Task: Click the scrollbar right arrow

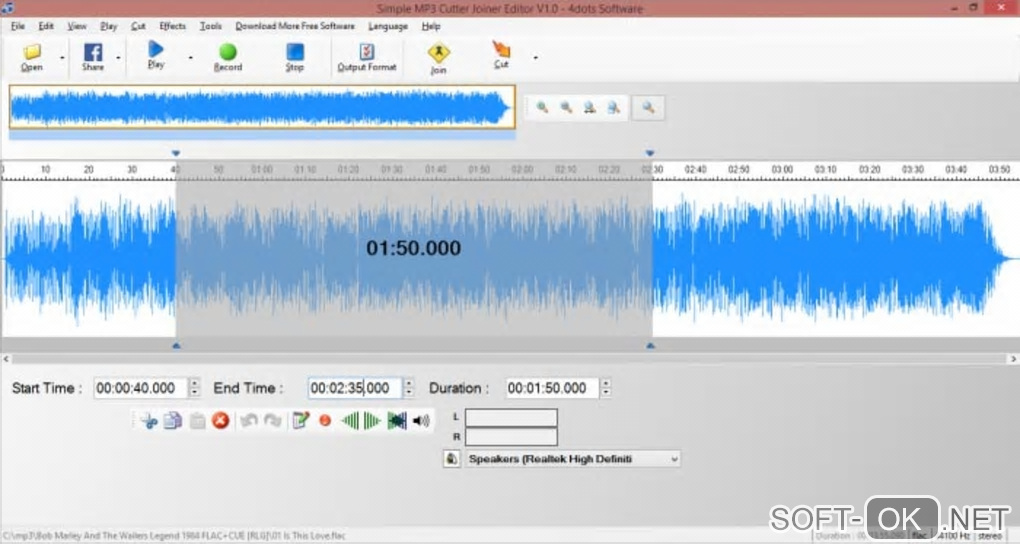Action: click(1013, 359)
